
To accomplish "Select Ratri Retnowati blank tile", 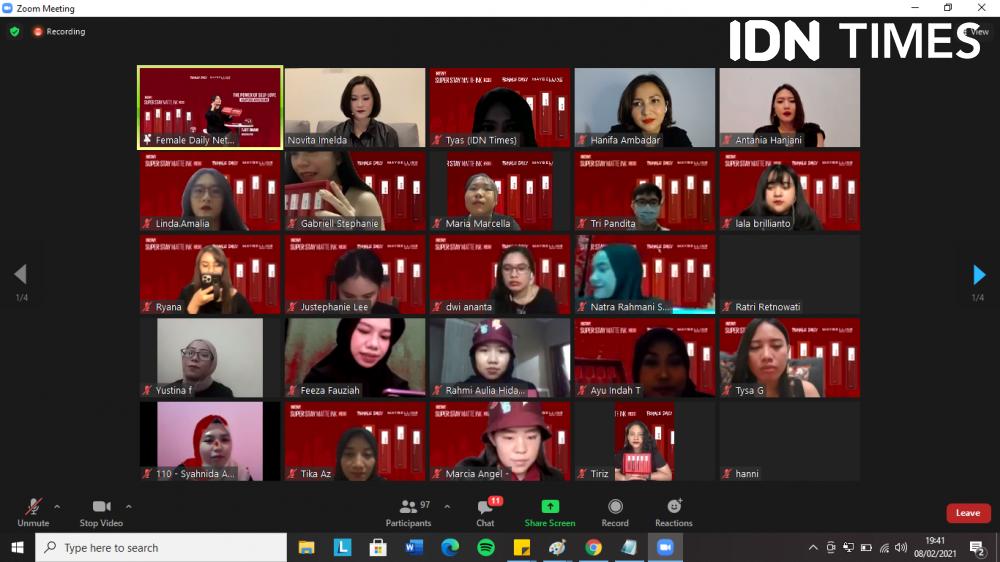I will [x=790, y=274].
